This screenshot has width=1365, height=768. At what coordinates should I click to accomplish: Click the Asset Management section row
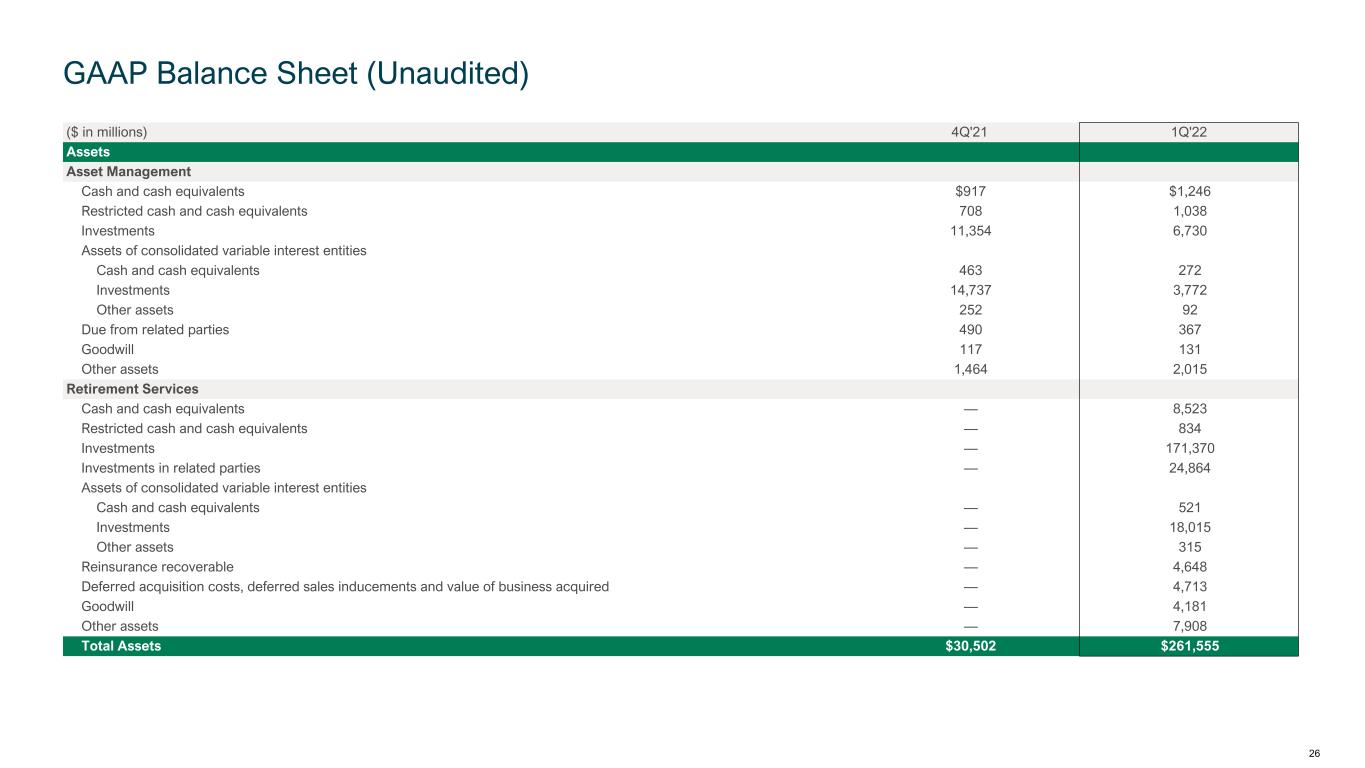[x=128, y=171]
